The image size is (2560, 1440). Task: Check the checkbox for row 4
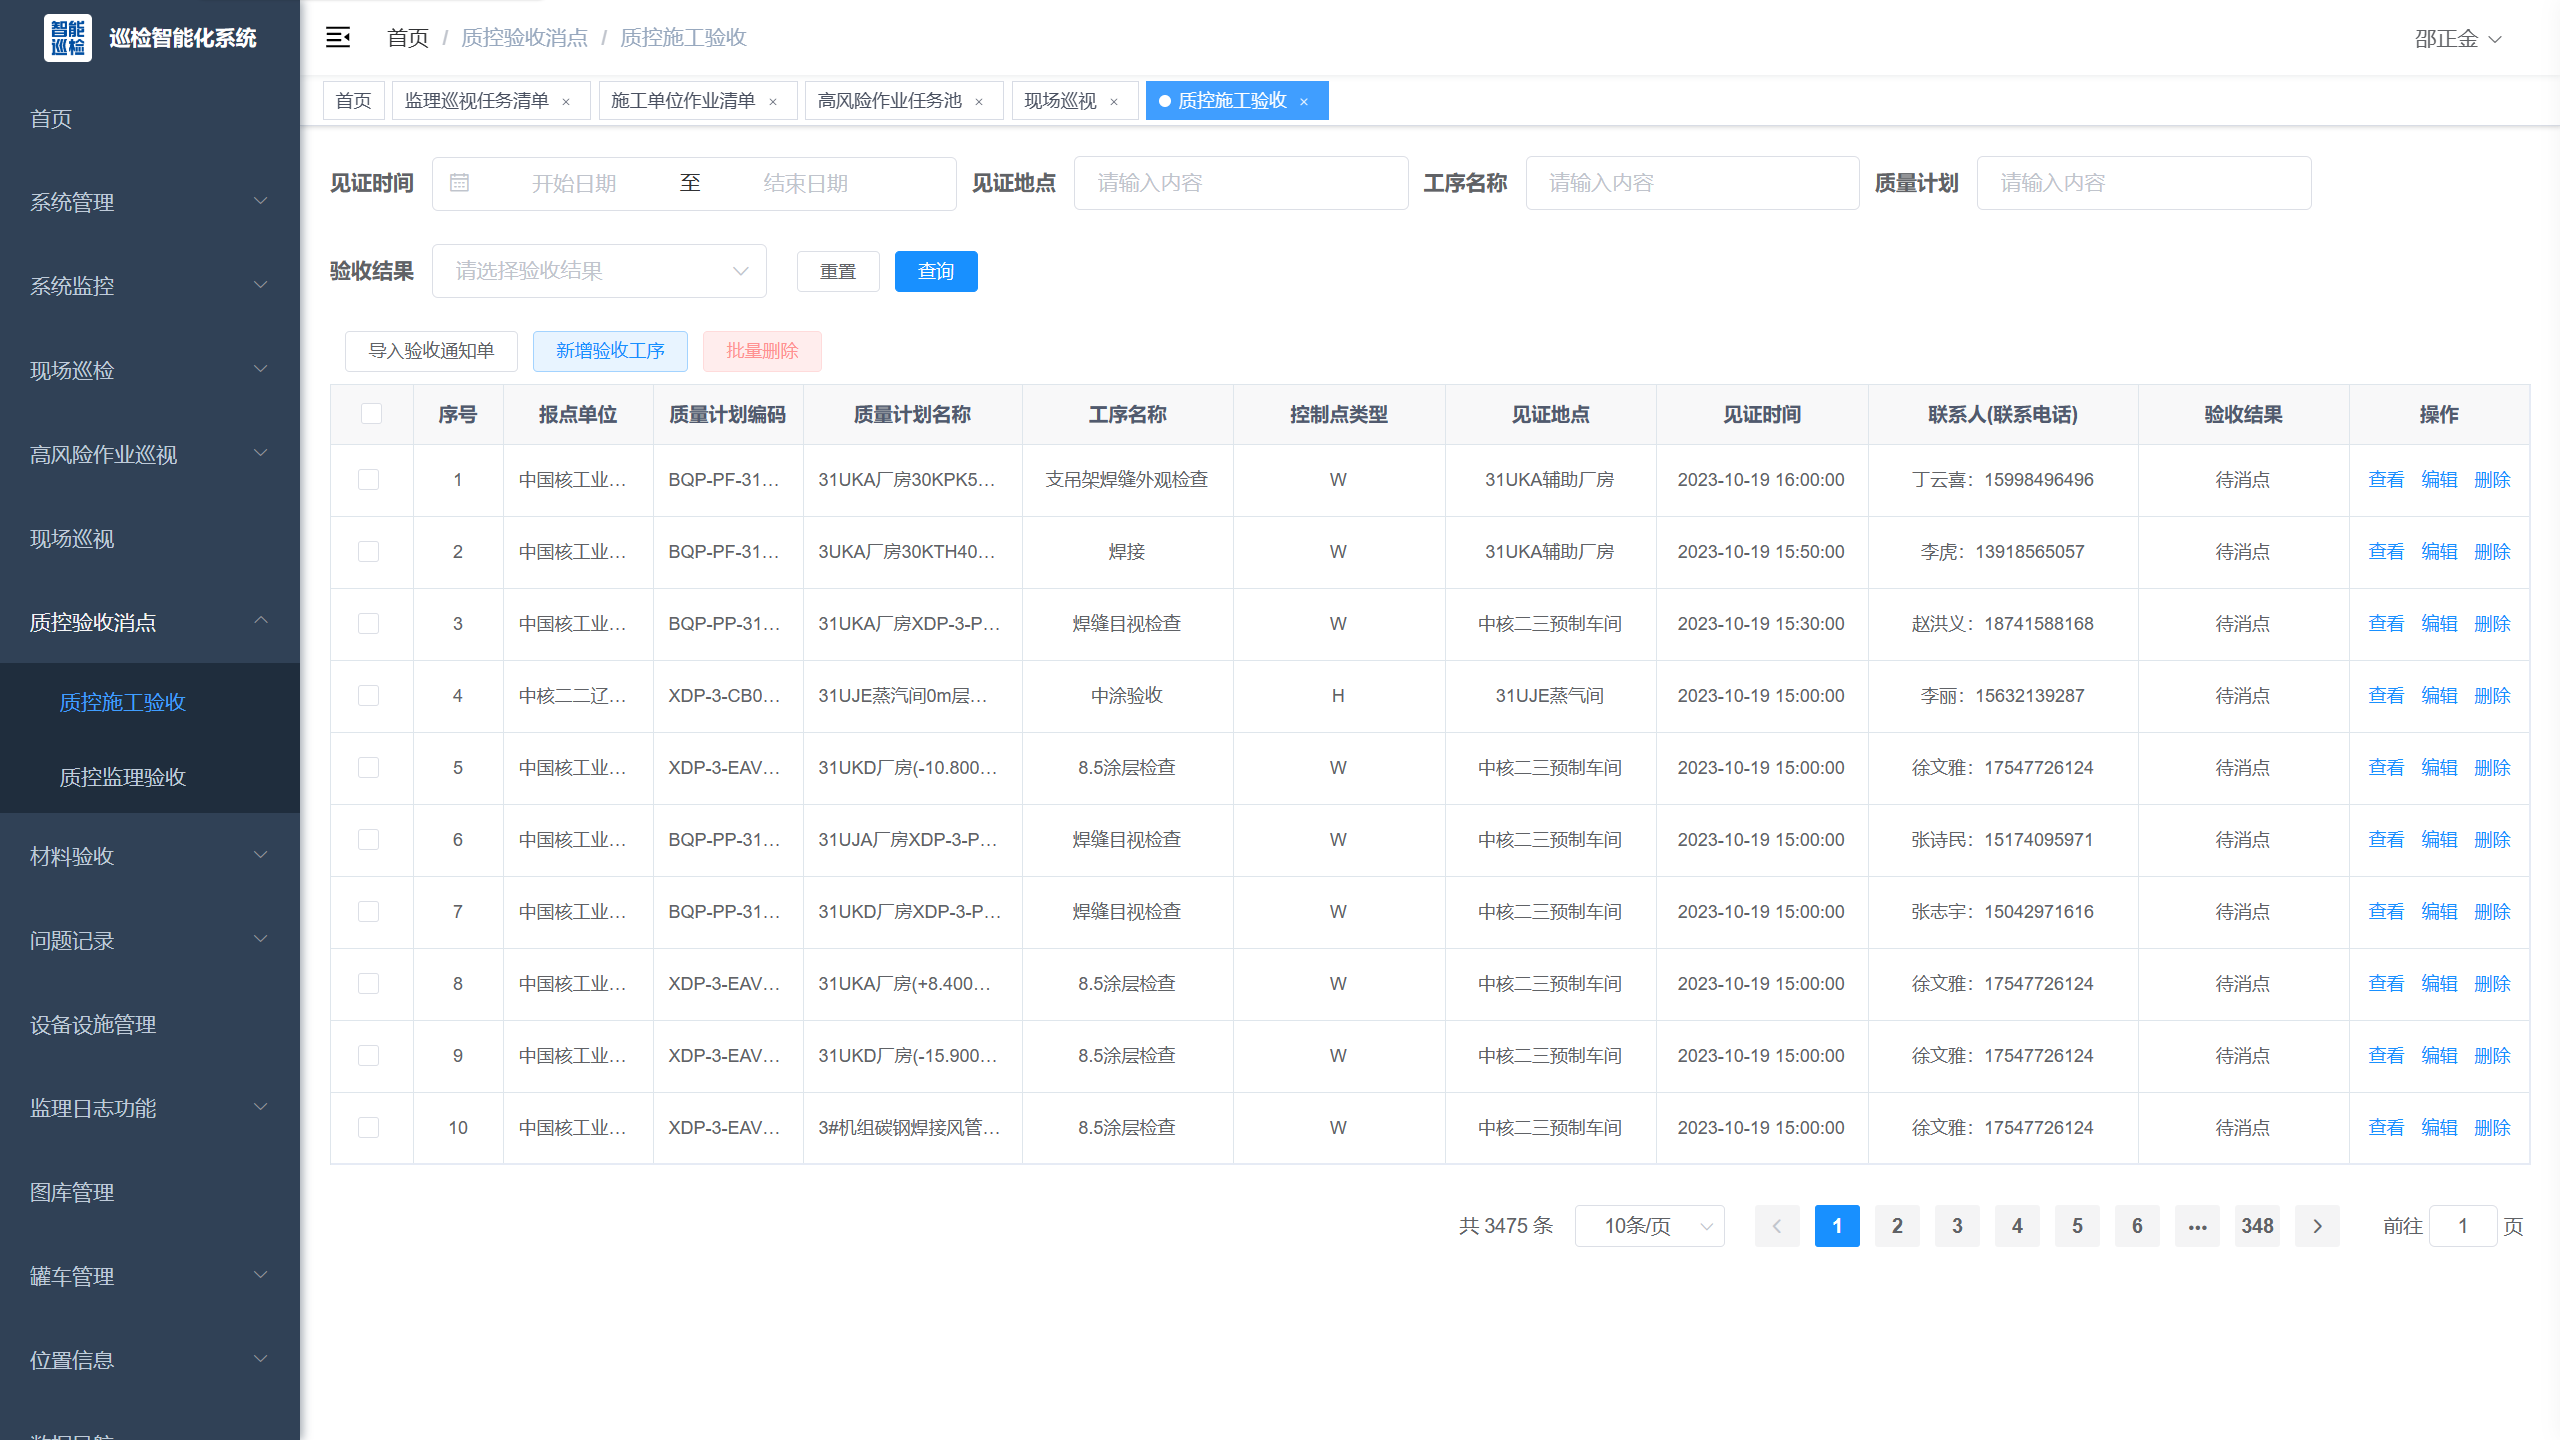pos(368,696)
